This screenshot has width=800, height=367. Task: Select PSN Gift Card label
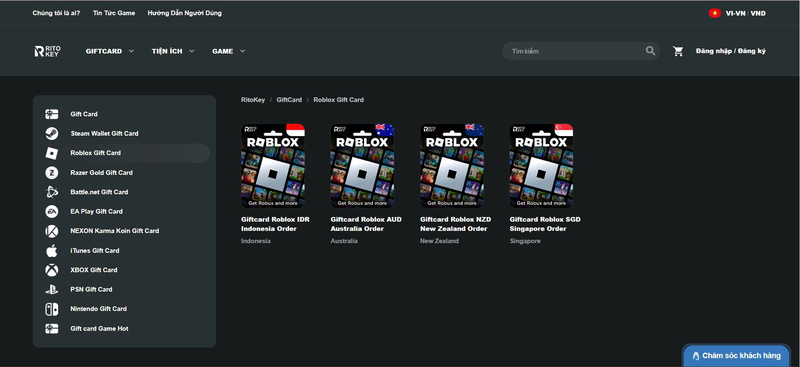tap(91, 289)
